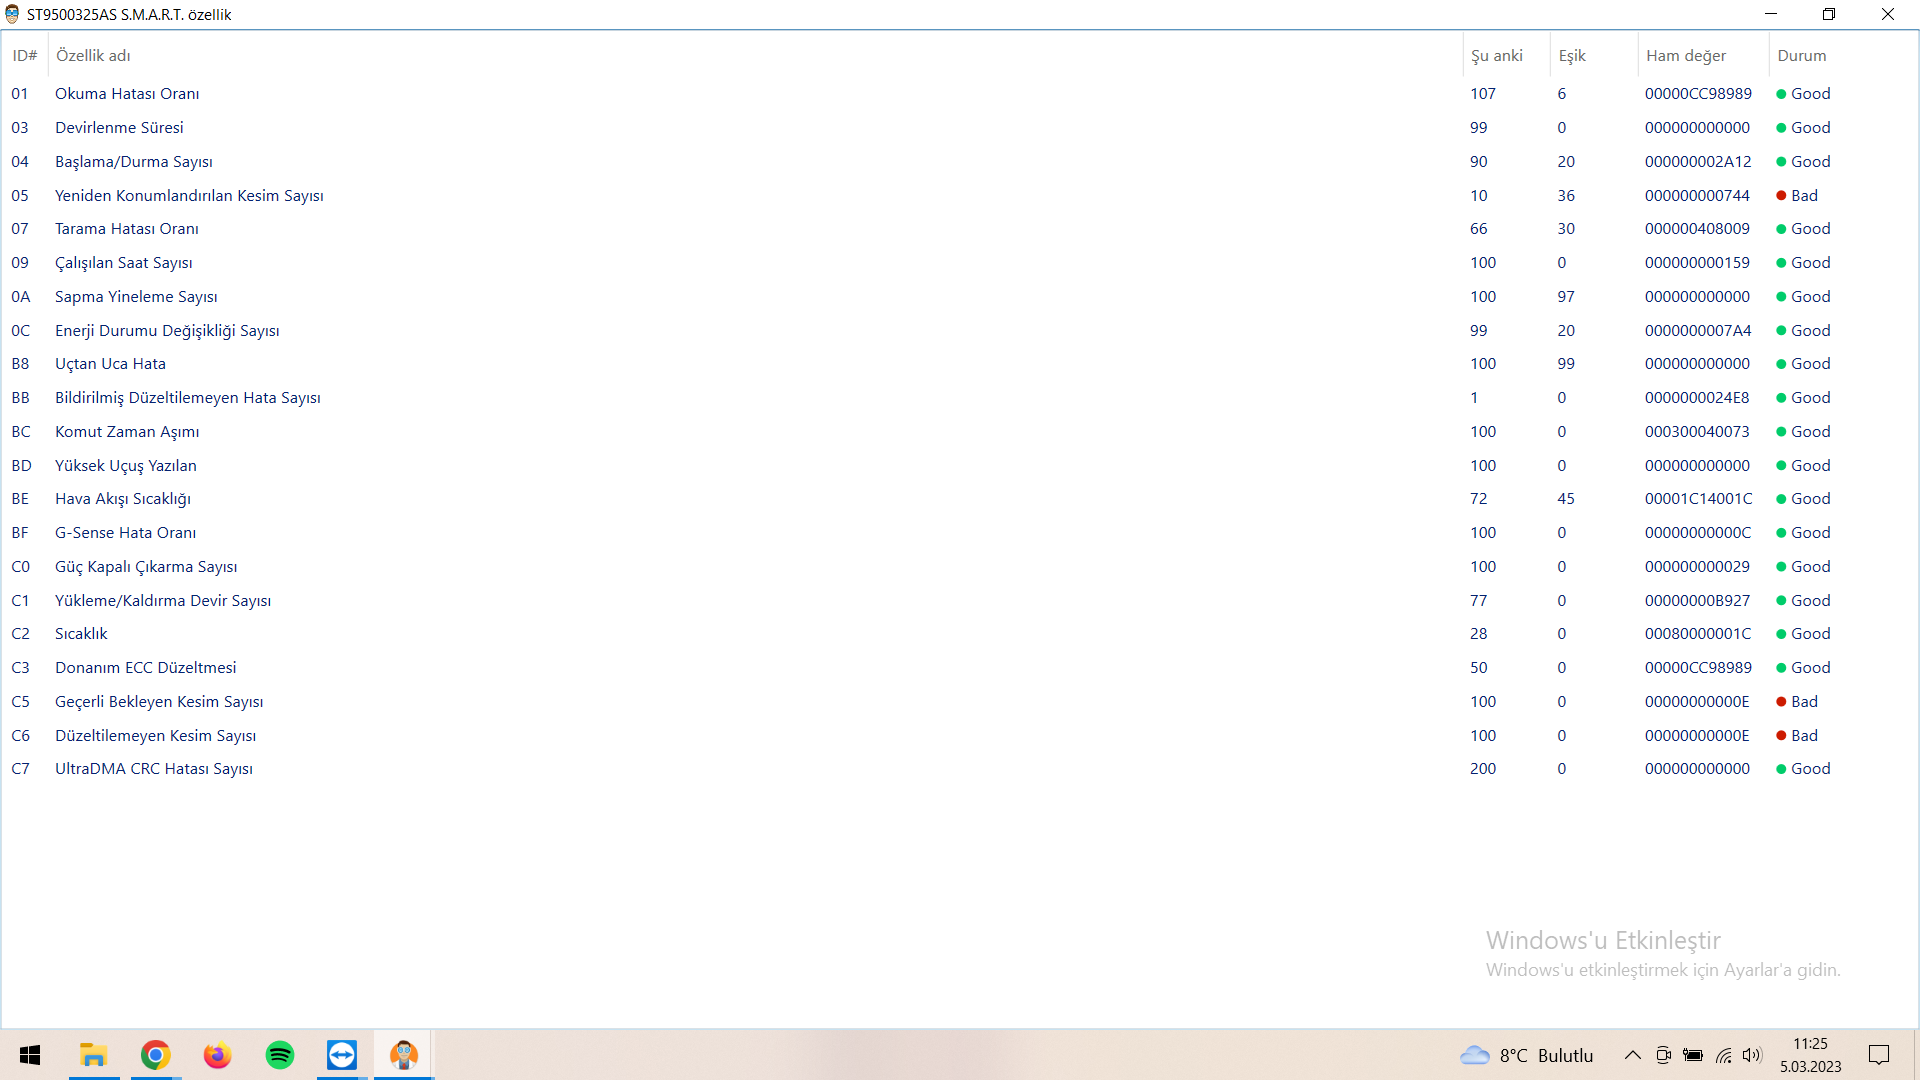Sort by Özellik adı column header
Image resolution: width=1920 pixels, height=1080 pixels.
(93, 56)
